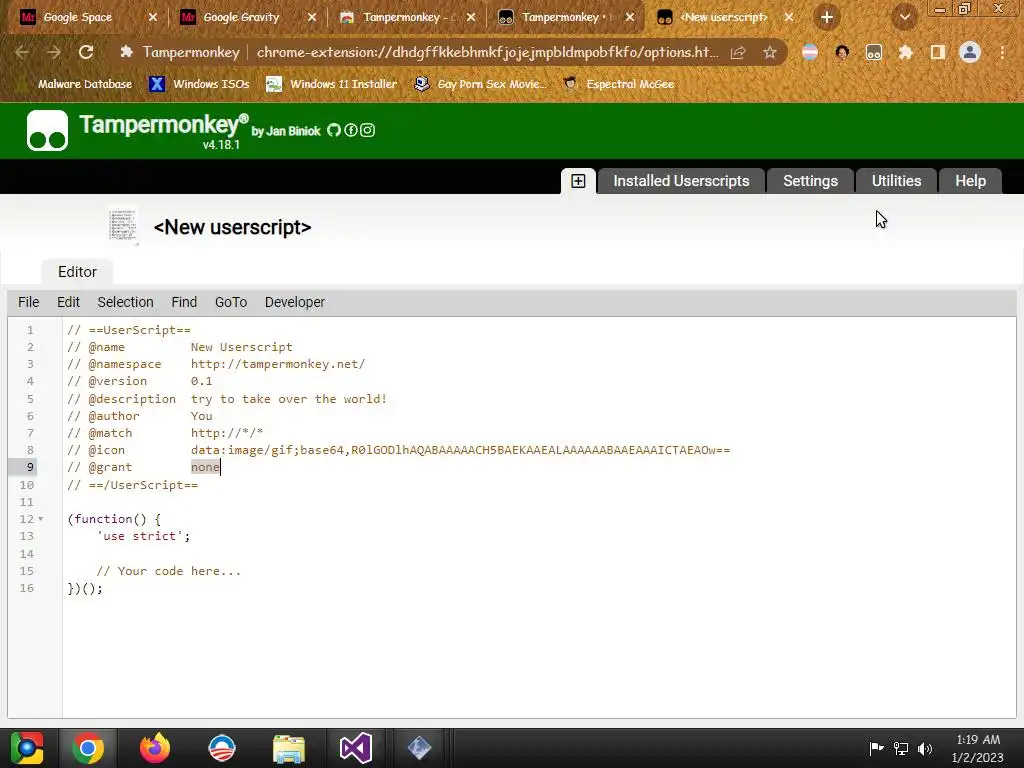Click the Tampermonkey logo in the header

point(47,131)
